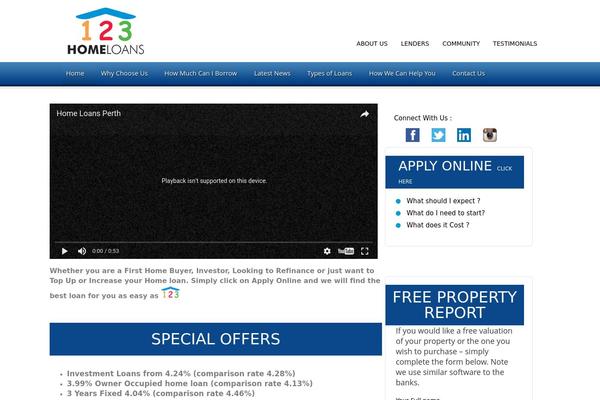
Task: Click '3 Years Fixed 4.04%' offer text
Action: [x=161, y=393]
